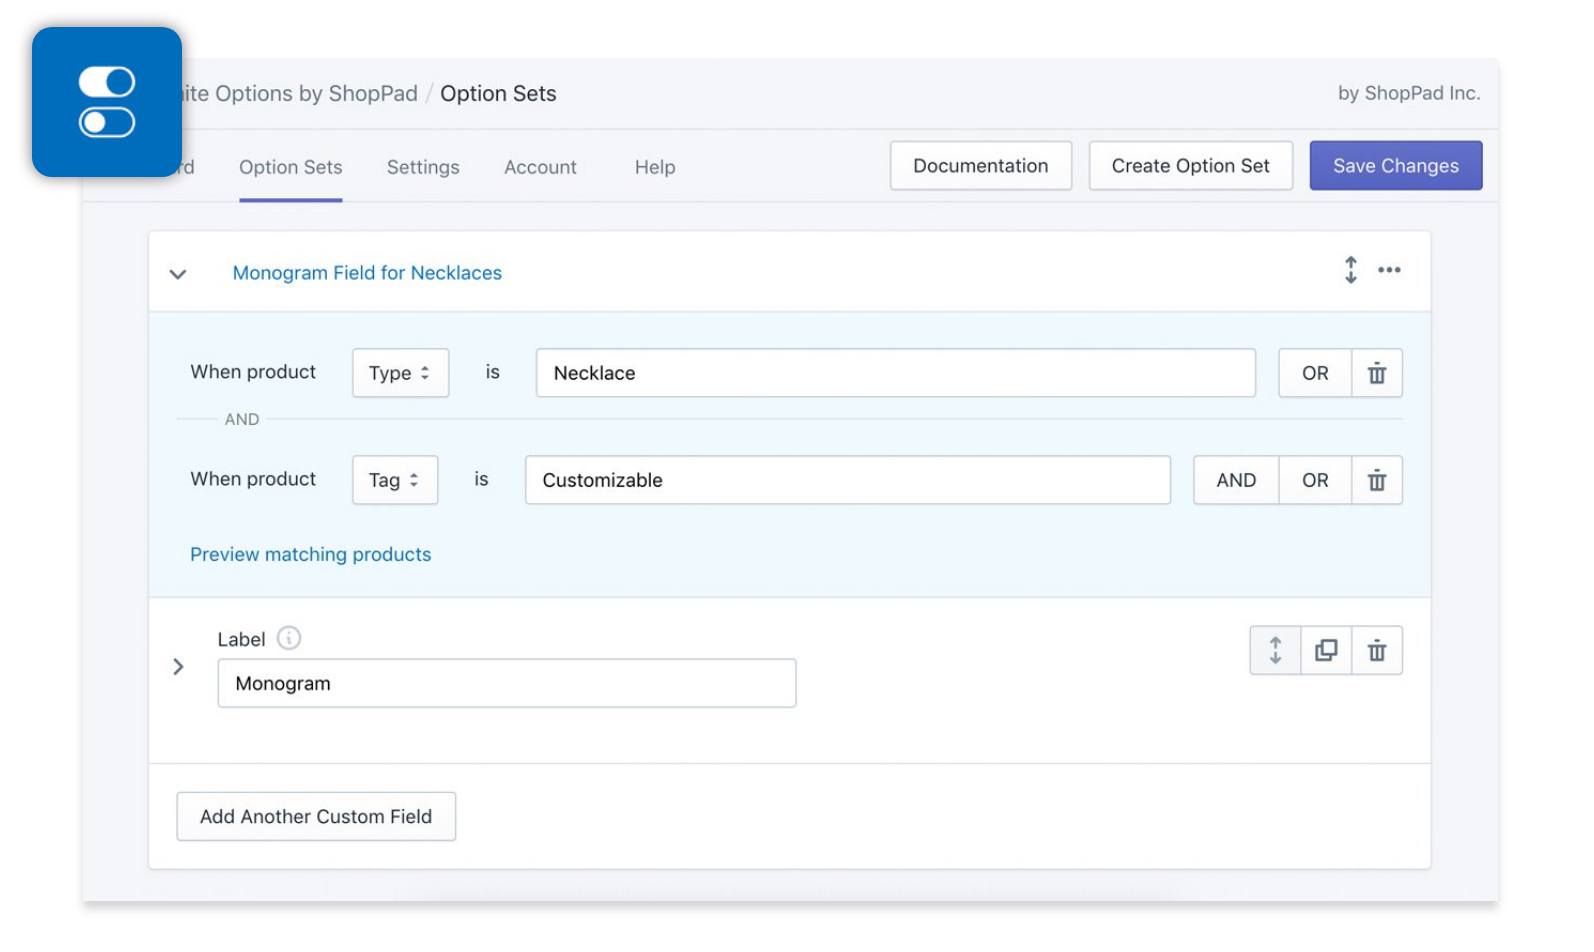Expand the Monogram label field details
This screenshot has width=1594, height=952.
(178, 666)
